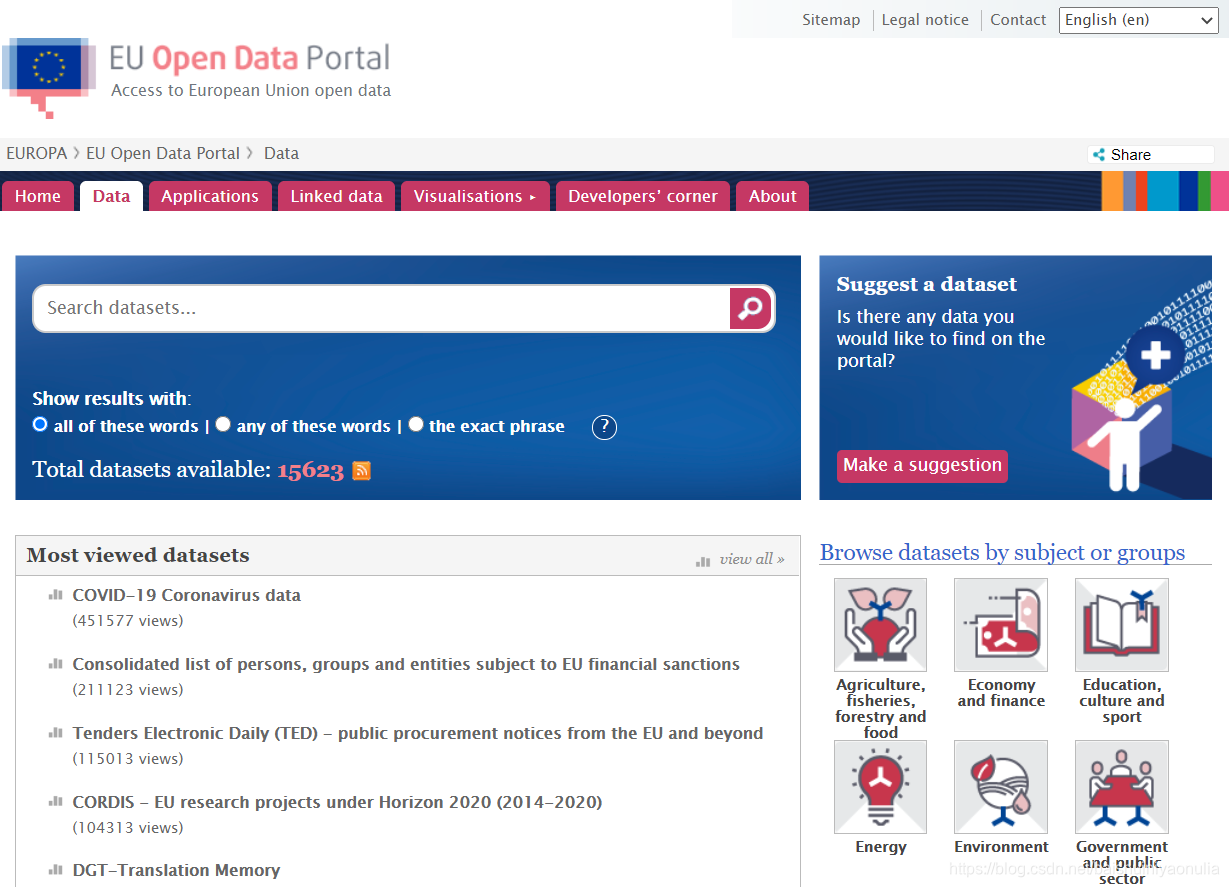Screen dimensions: 1229x887
Task: Select the Data tab
Action: 111,196
